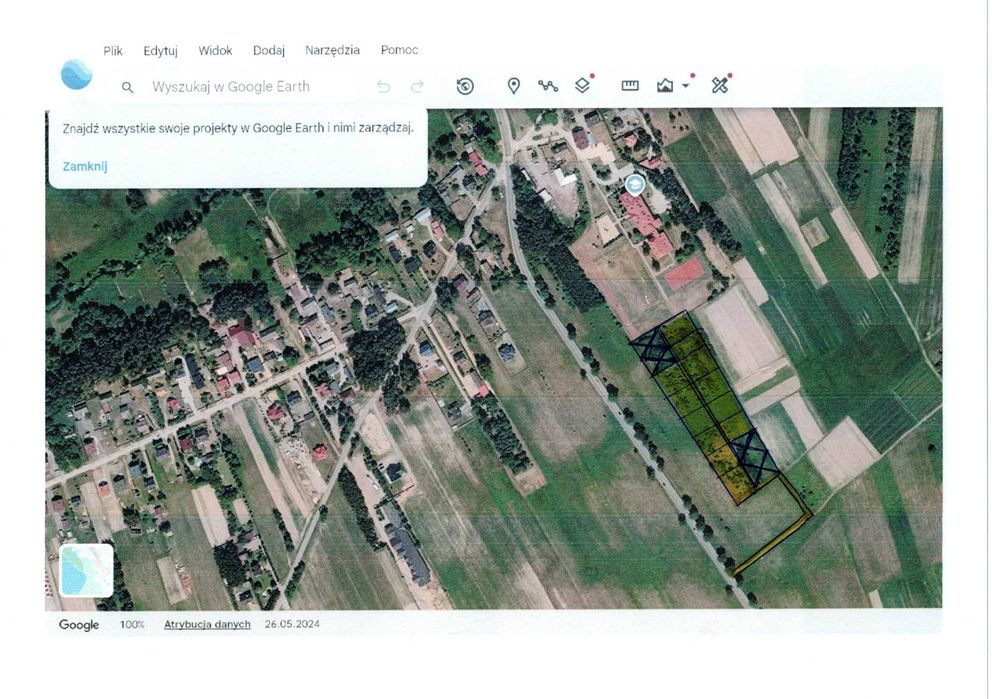The image size is (992, 699).
Task: Select the add placemark pin tool
Action: point(514,86)
